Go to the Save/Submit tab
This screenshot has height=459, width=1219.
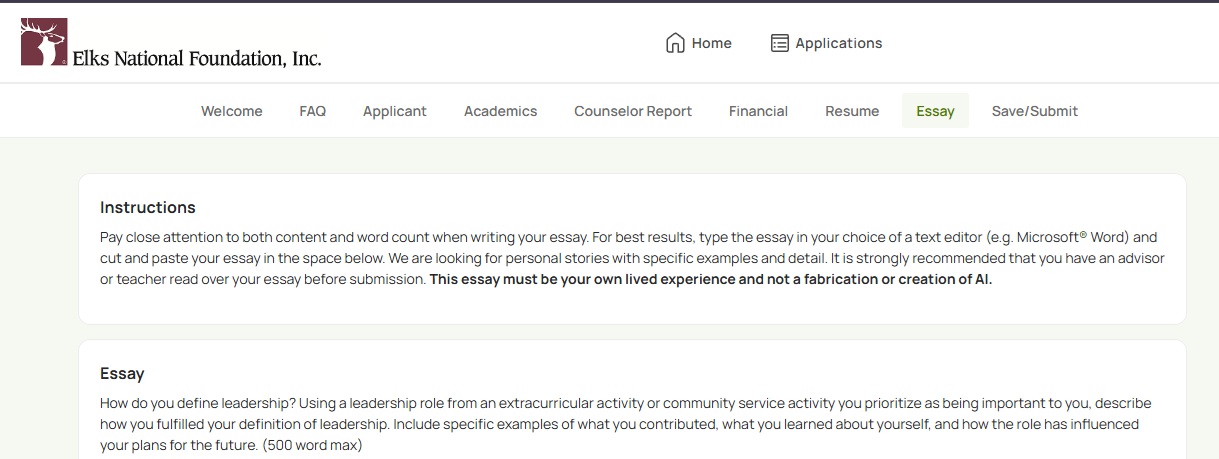(x=1035, y=111)
